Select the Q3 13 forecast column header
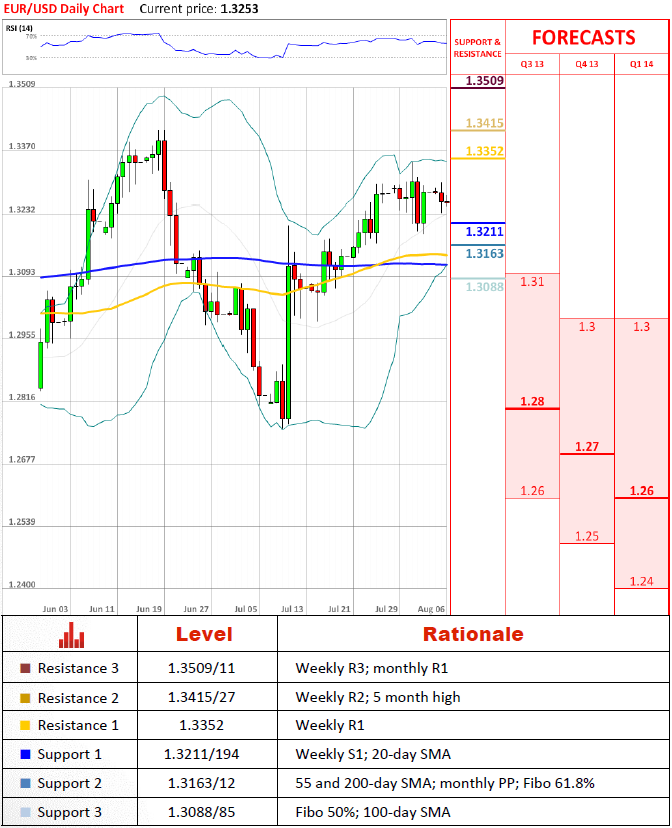The width and height of the screenshot is (672, 828). (532, 64)
